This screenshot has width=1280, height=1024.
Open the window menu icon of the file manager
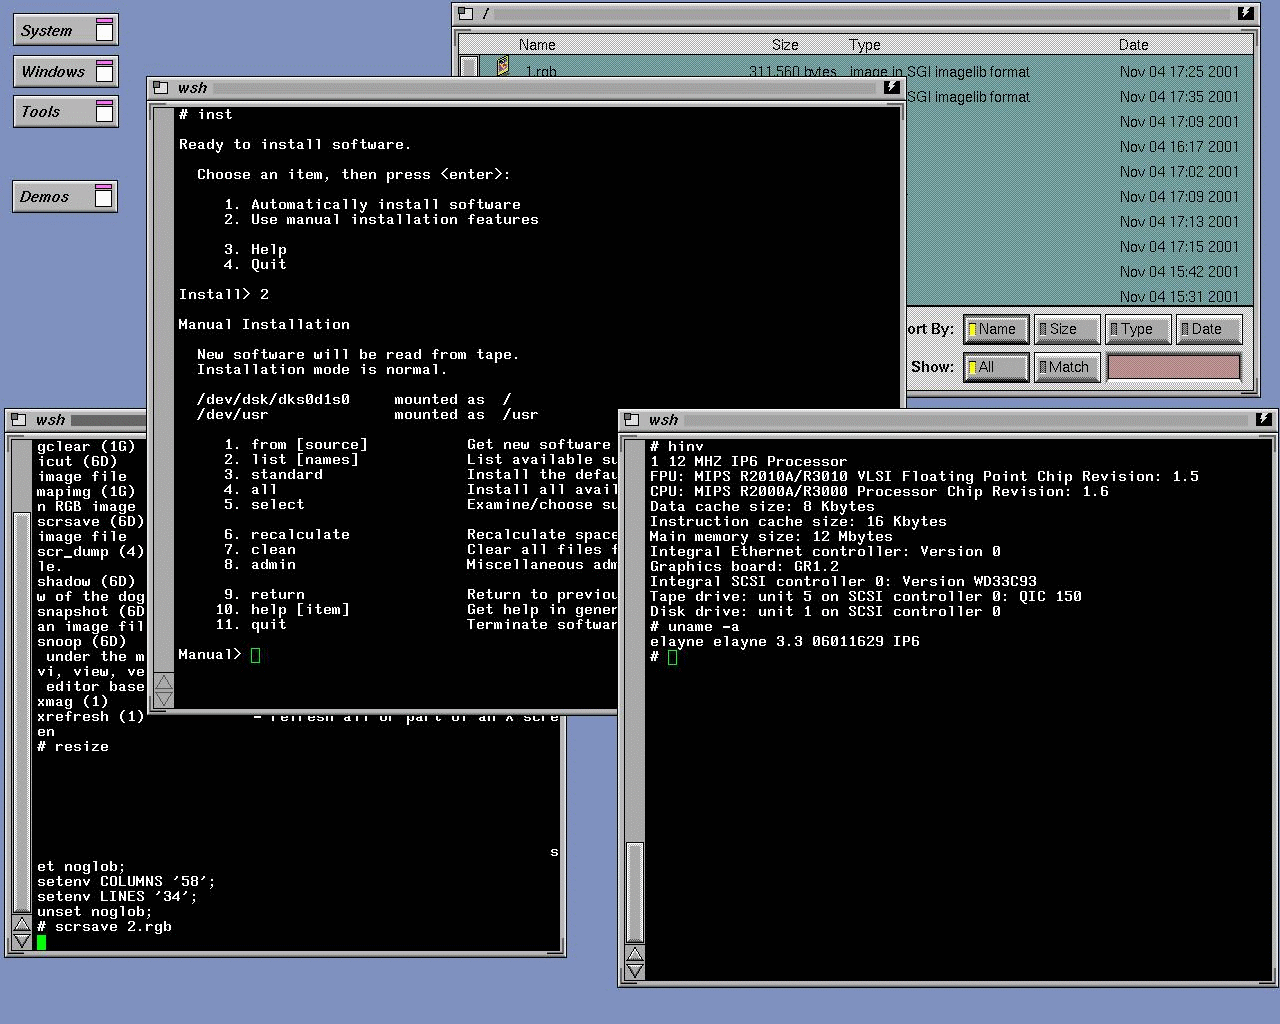click(x=466, y=13)
